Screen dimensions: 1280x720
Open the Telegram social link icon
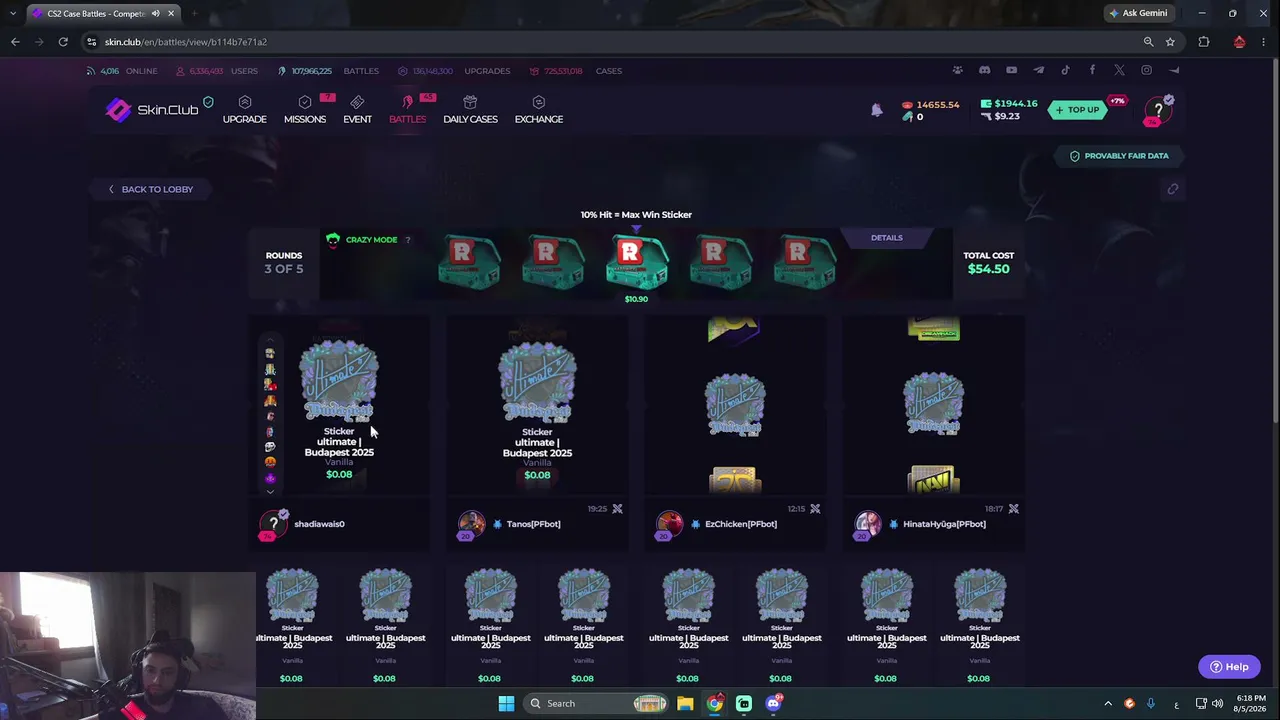[1038, 70]
